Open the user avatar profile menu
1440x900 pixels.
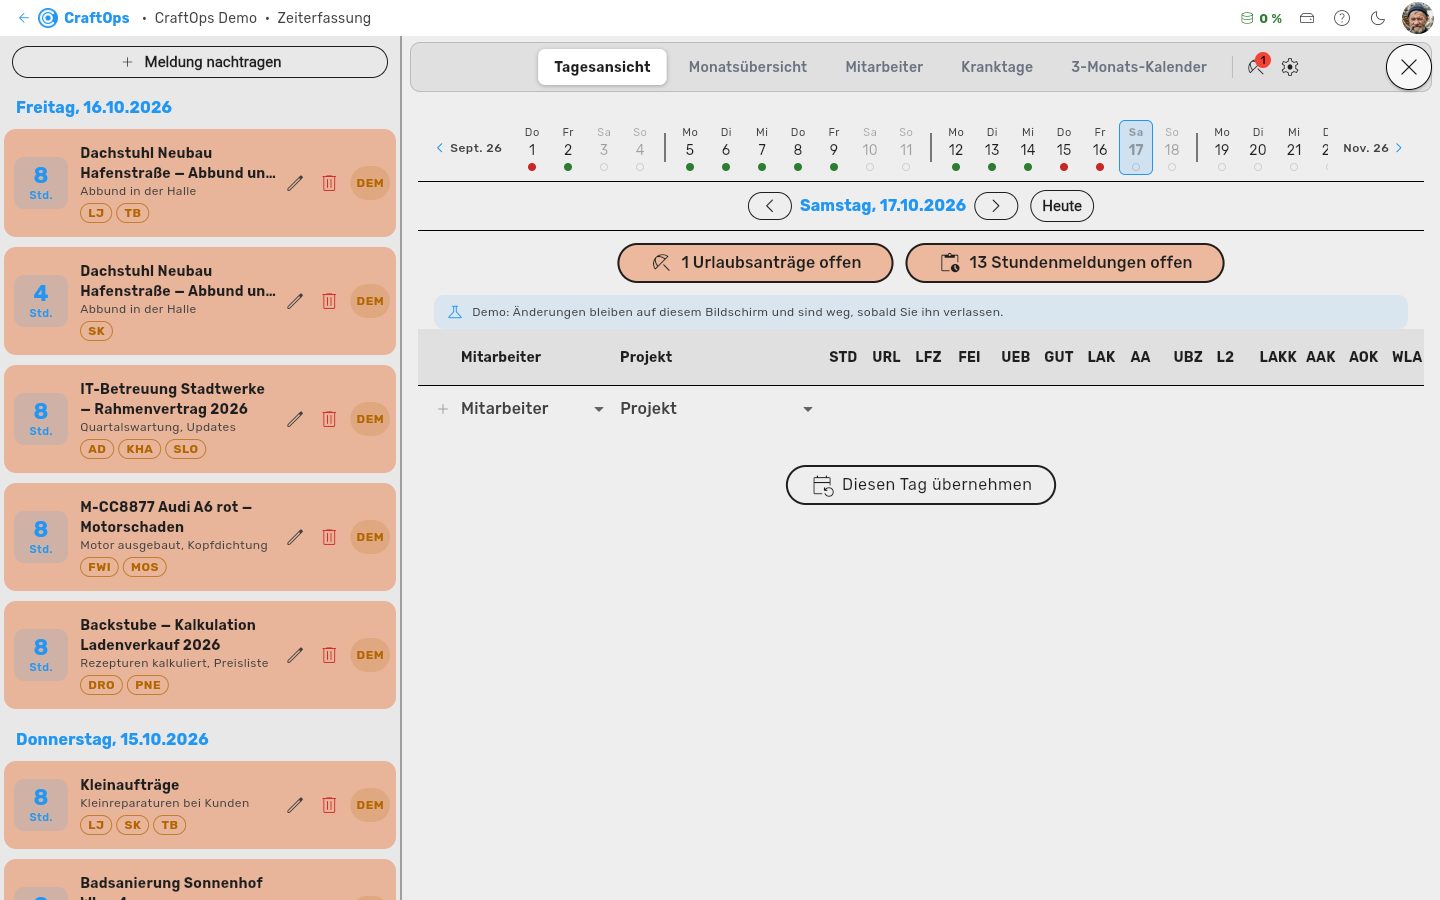click(1417, 18)
